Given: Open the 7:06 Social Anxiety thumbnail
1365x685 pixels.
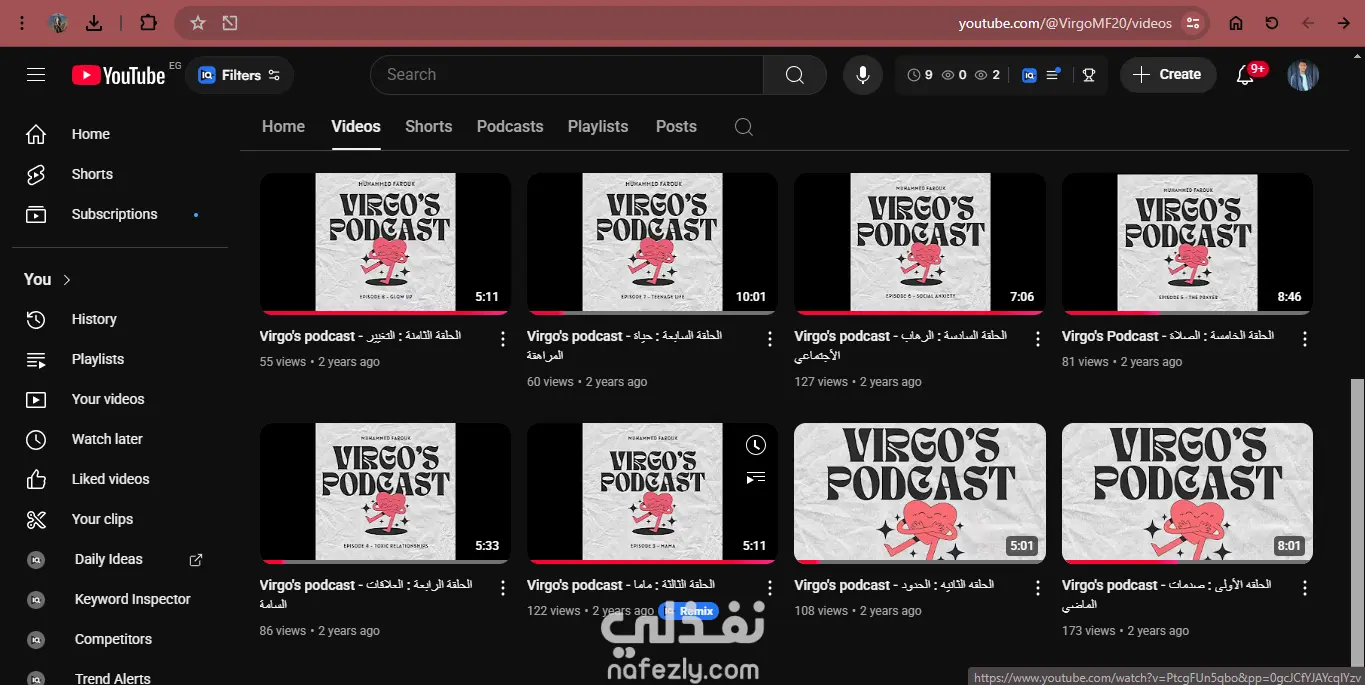Looking at the screenshot, I should [x=920, y=243].
